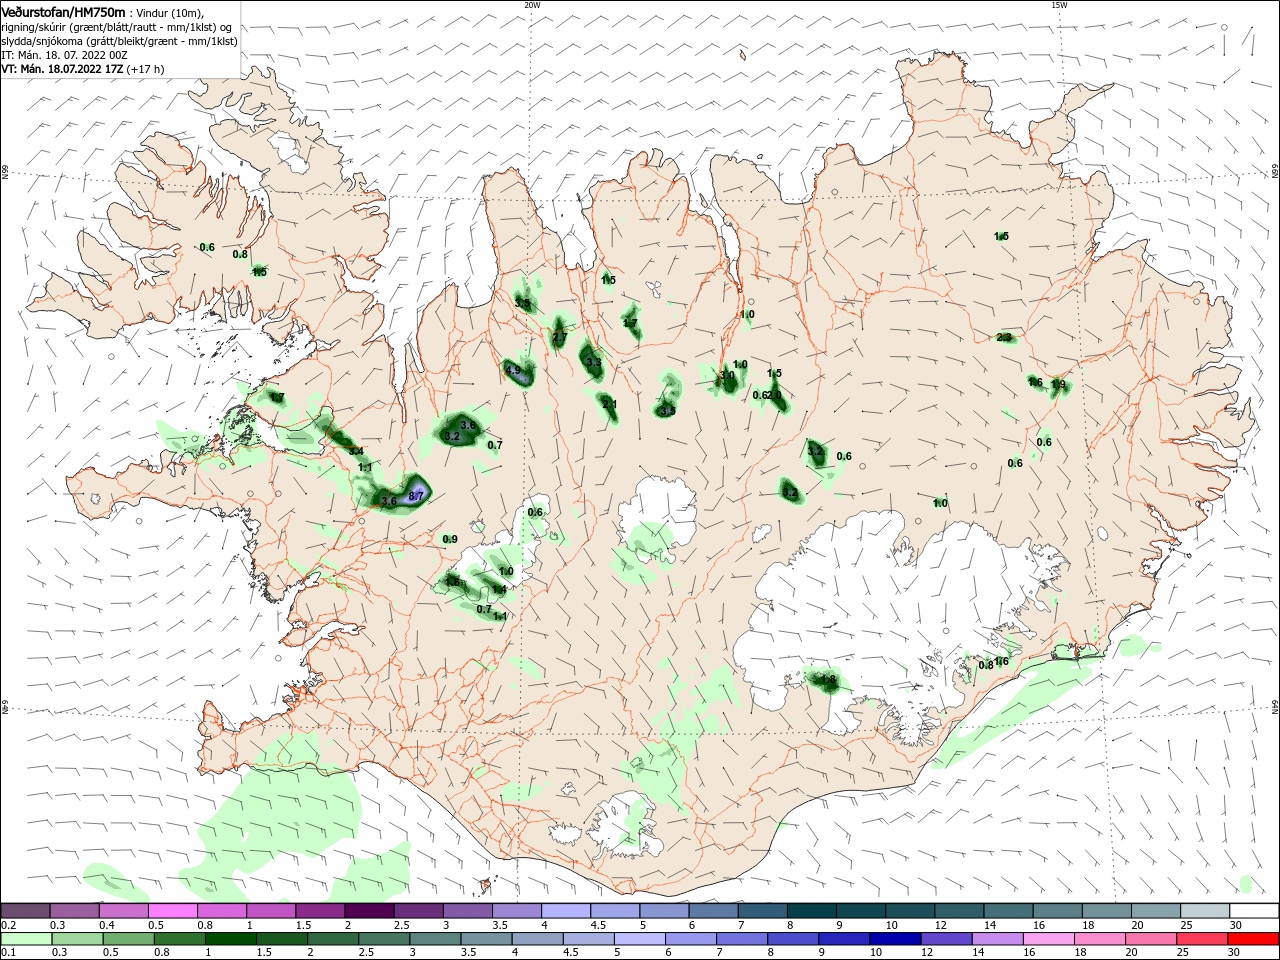Click the palest green swatch after 0.1

tap(26, 939)
